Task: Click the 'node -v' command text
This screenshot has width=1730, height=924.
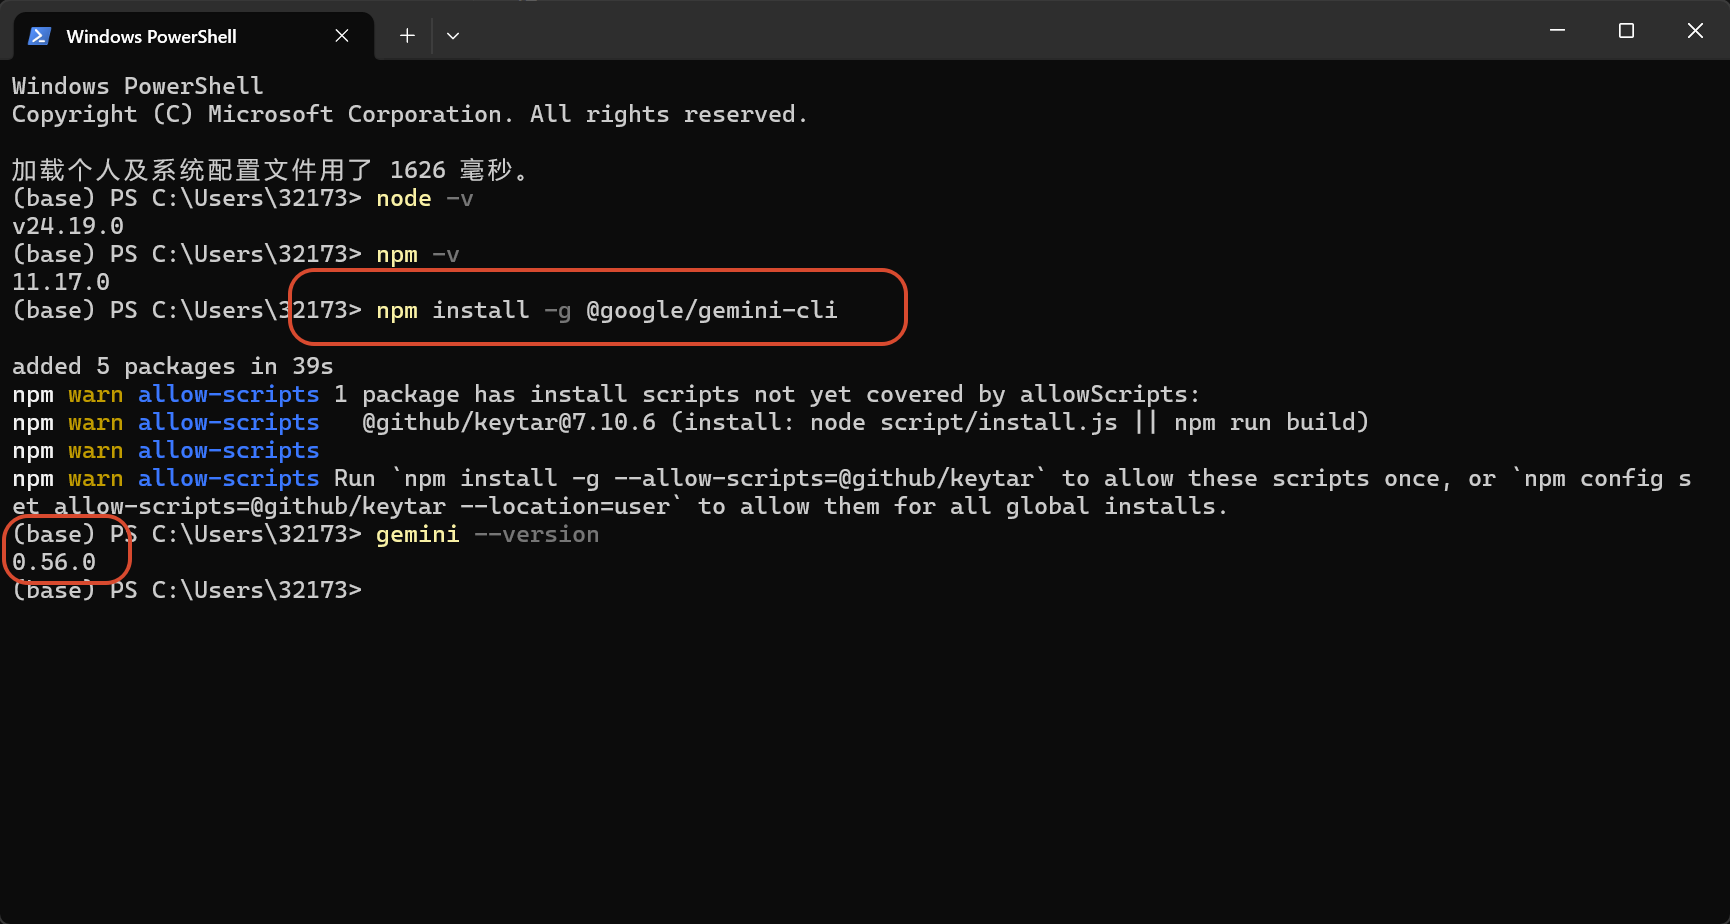Action: pos(425,199)
